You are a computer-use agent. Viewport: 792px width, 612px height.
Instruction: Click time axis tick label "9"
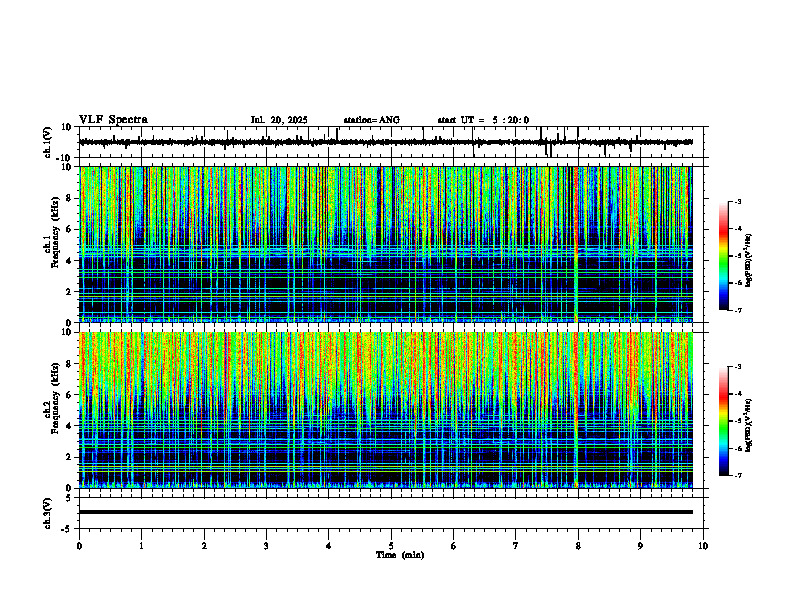pos(640,546)
